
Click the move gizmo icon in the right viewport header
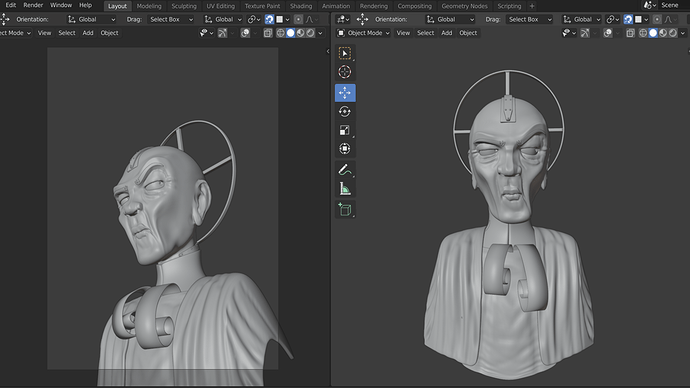pyautogui.click(x=362, y=19)
